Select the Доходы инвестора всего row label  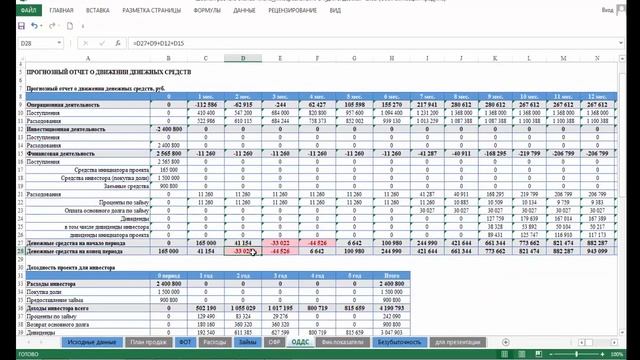tap(88, 308)
